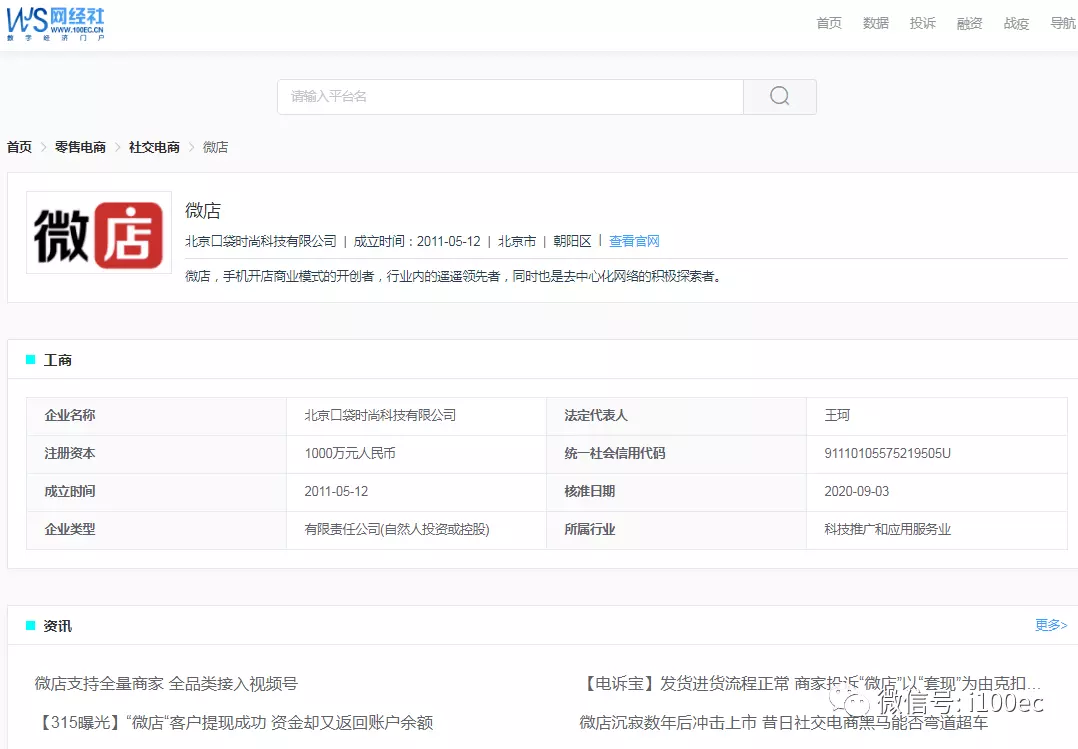Open the 投诉 nav menu item
This screenshot has width=1078, height=749.
(x=922, y=23)
